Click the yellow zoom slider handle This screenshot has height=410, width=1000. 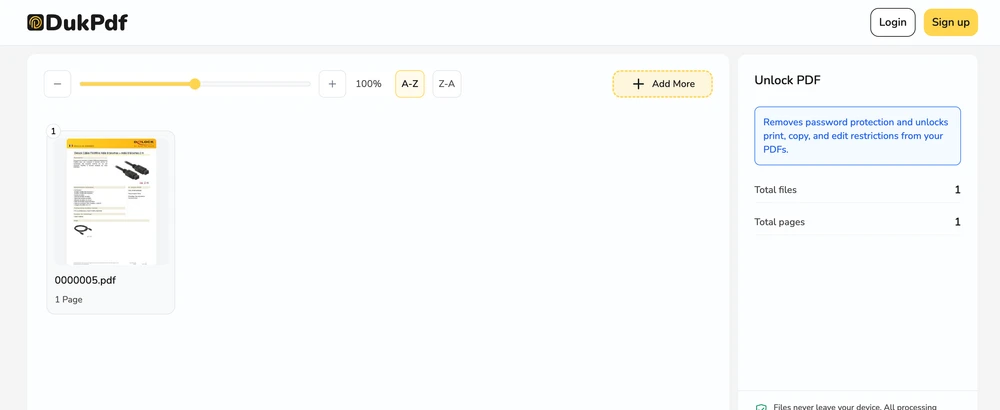tap(195, 84)
